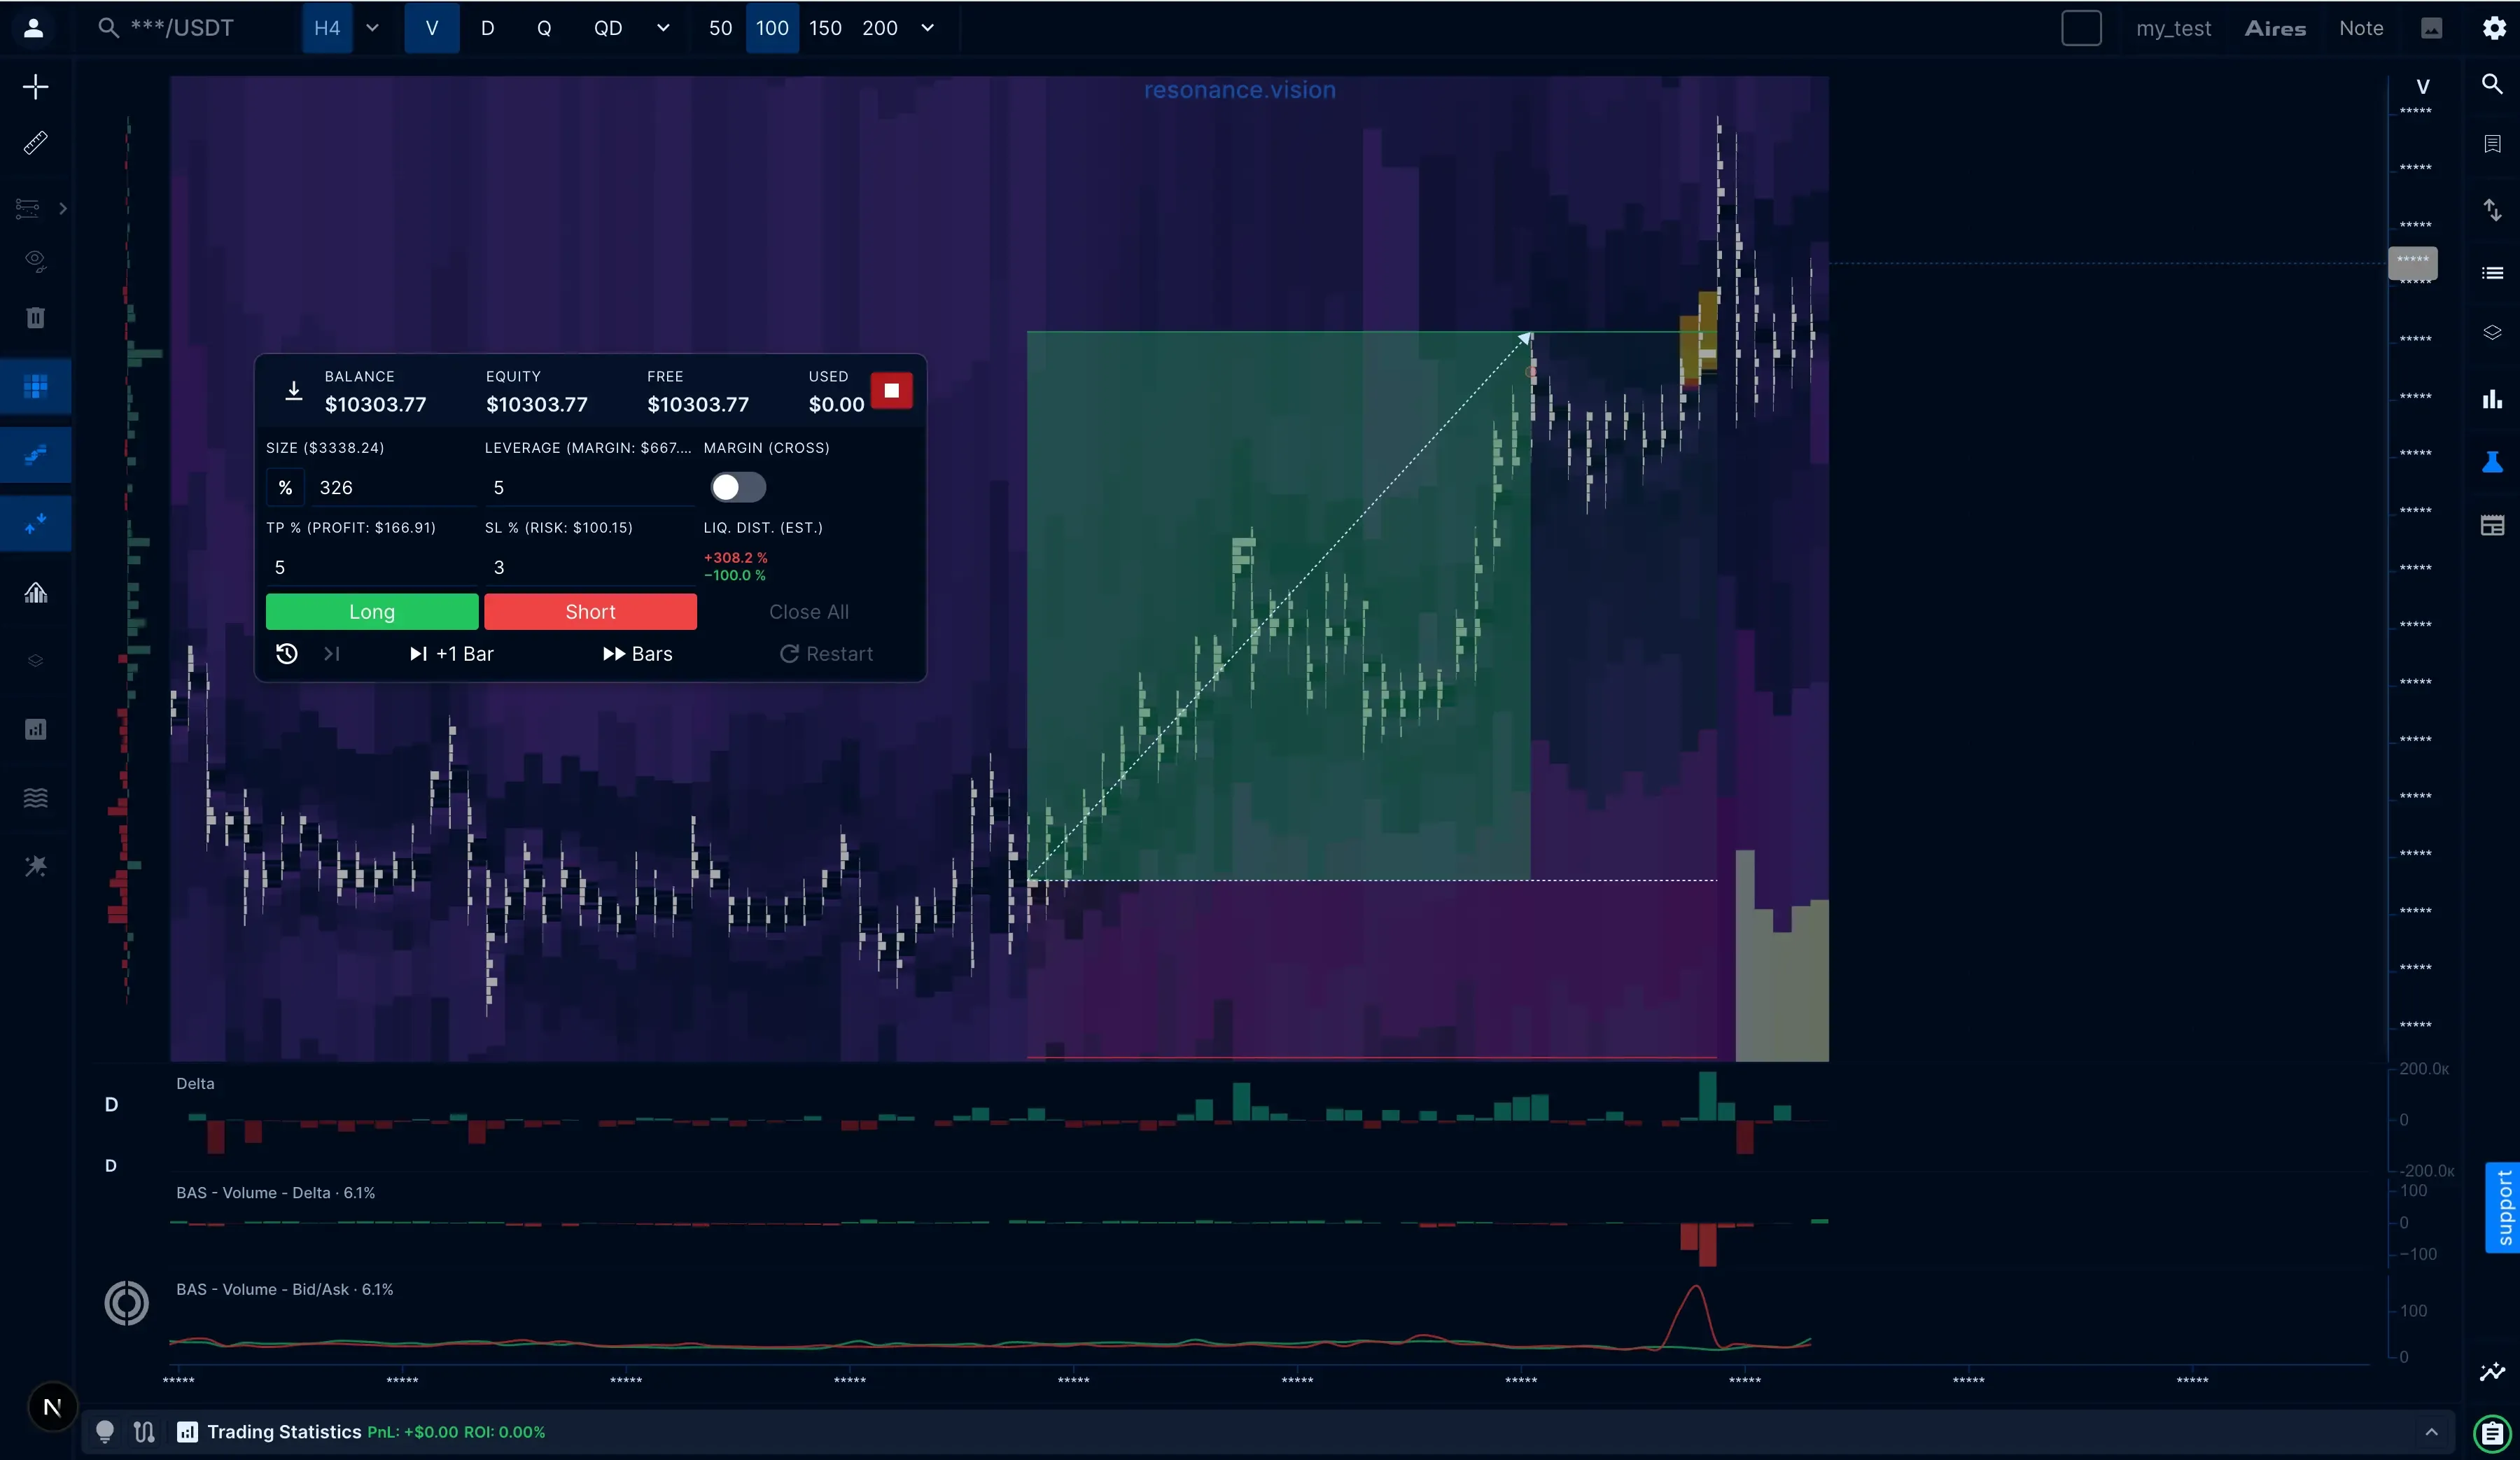Viewport: 2520px width, 1460px height.
Task: Open the layers icon in right sidebar
Action: (x=2492, y=332)
